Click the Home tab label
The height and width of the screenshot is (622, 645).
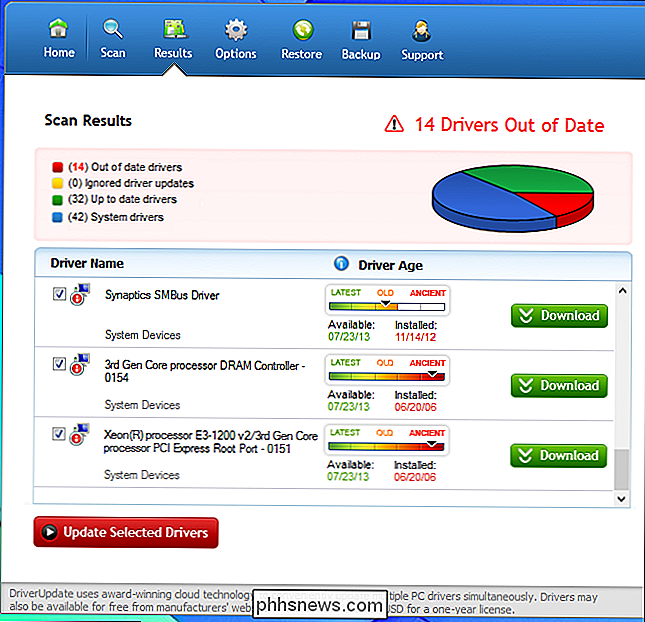coord(59,52)
